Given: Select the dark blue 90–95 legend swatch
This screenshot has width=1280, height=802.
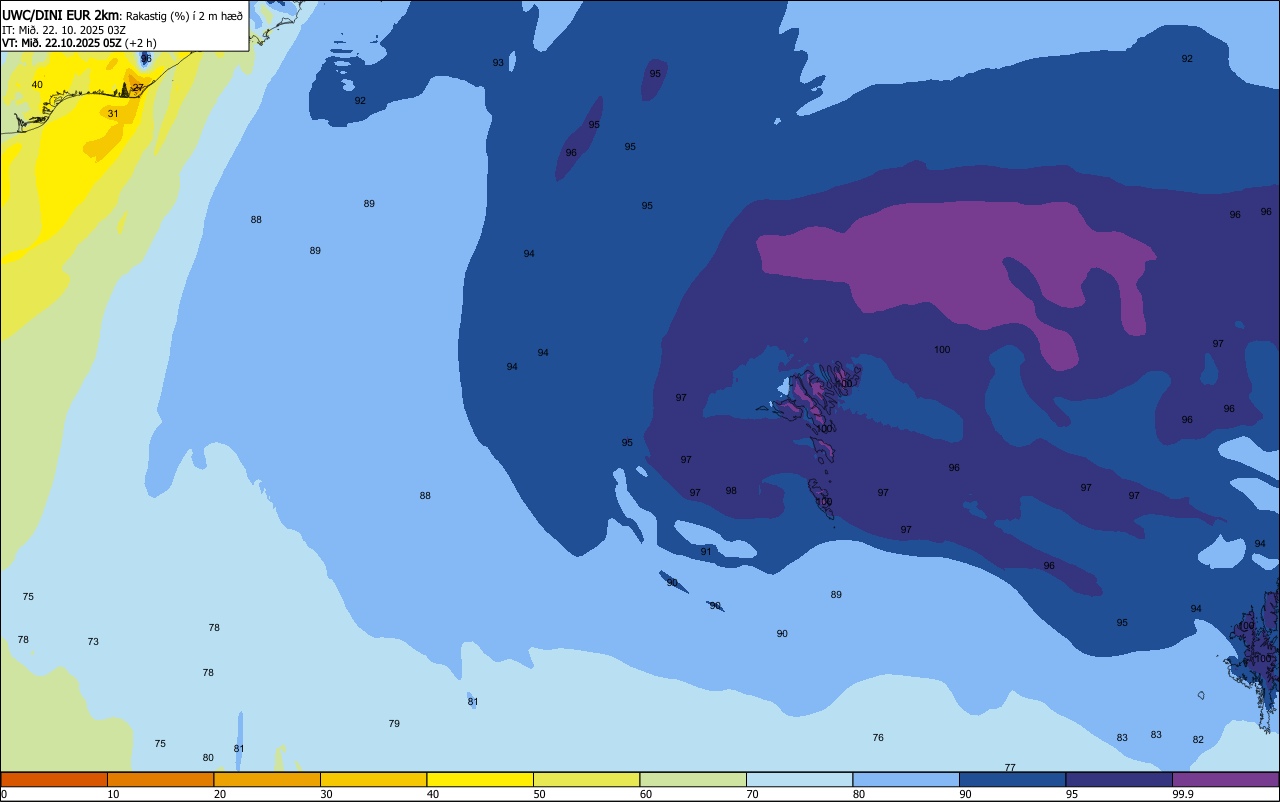Looking at the screenshot, I should (1012, 779).
